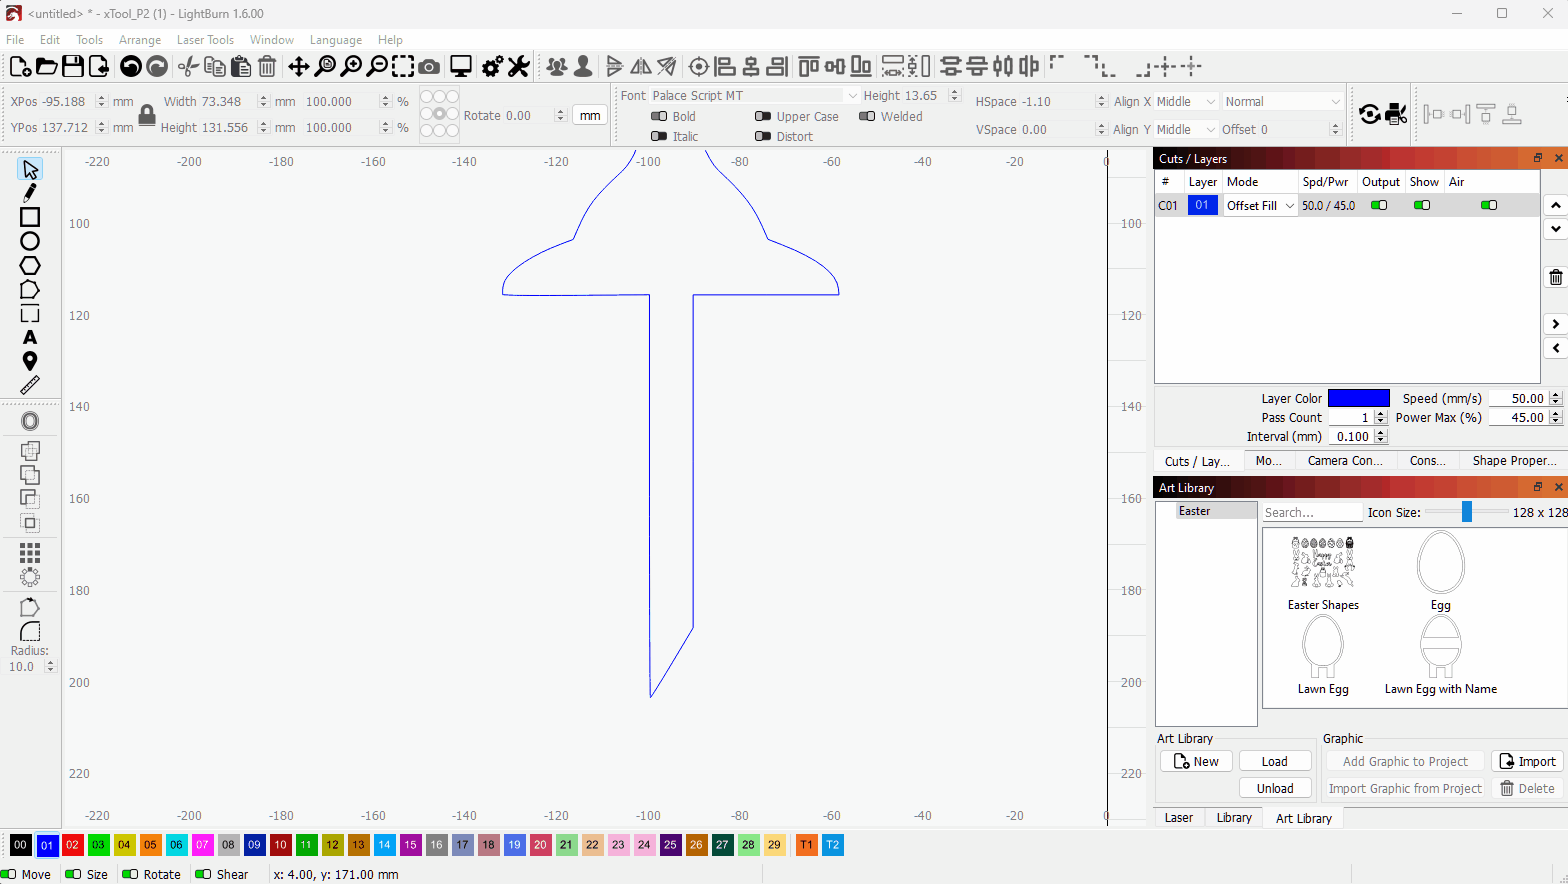Toggle the Move switch in status bar

tap(9, 874)
